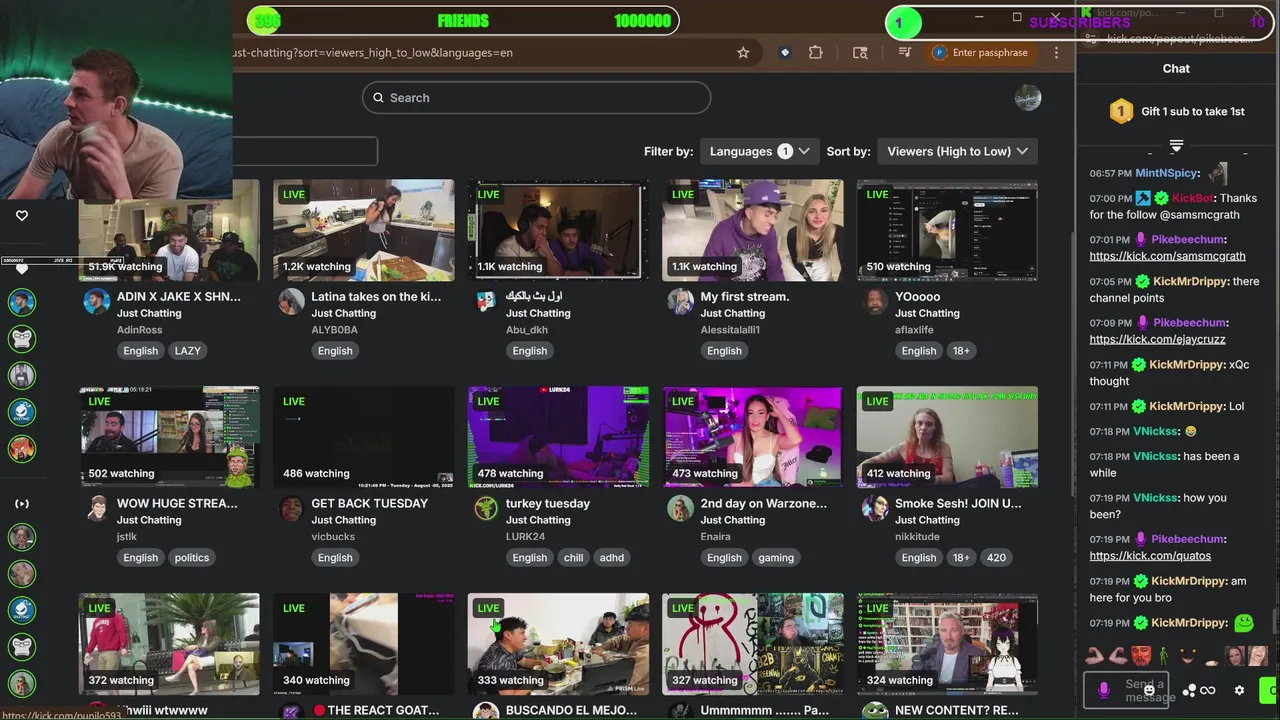Open the media controls icon in toolbar
The width and height of the screenshot is (1280, 720).
[905, 53]
